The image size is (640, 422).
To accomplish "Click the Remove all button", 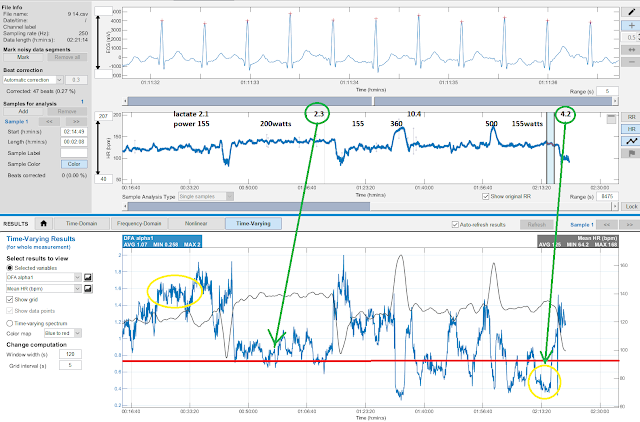I will (67, 58).
